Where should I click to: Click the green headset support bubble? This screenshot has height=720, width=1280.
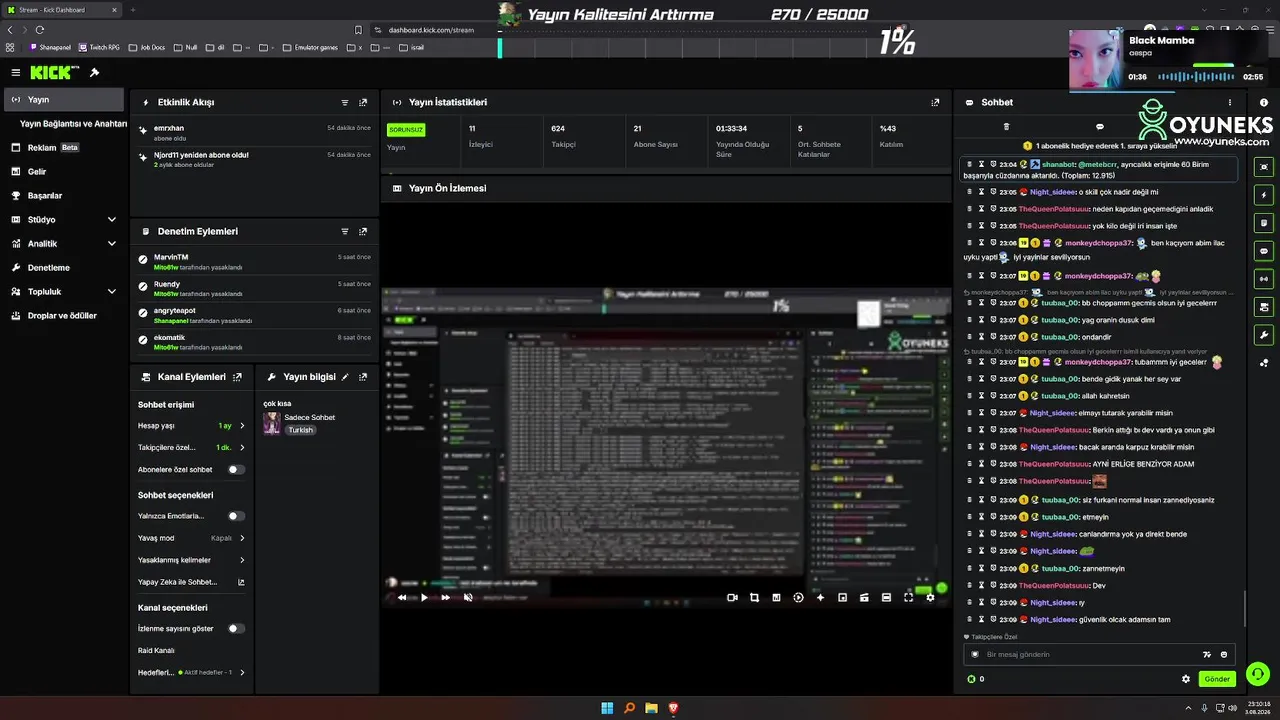coord(1257,674)
